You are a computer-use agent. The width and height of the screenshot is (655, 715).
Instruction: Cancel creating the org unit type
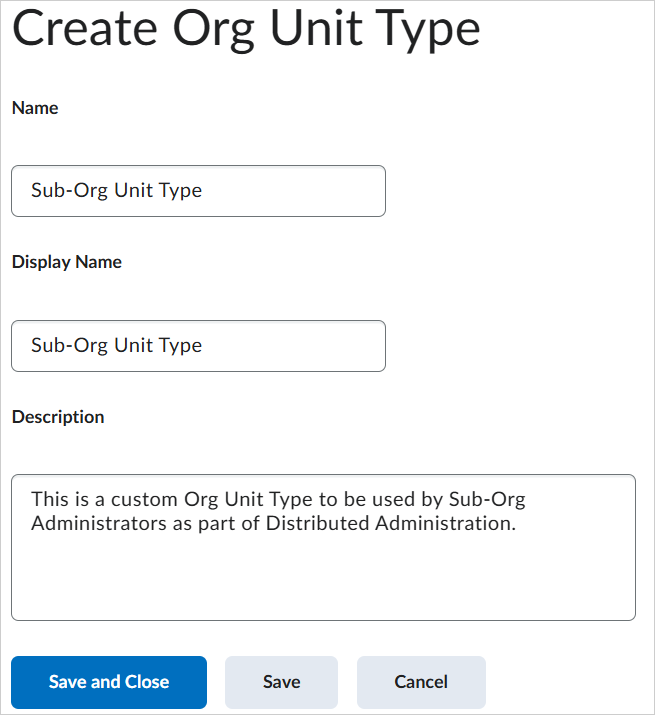[x=421, y=682]
